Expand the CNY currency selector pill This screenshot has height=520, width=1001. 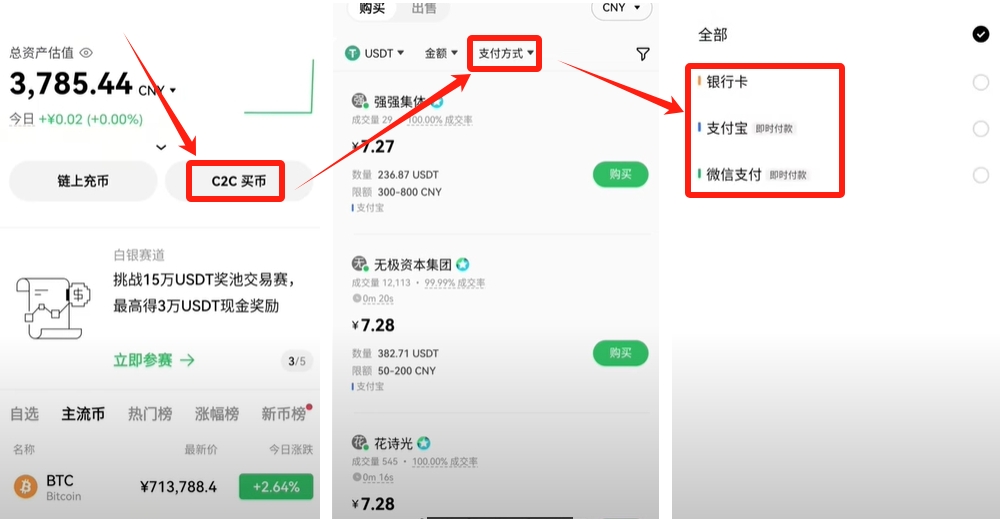point(621,9)
